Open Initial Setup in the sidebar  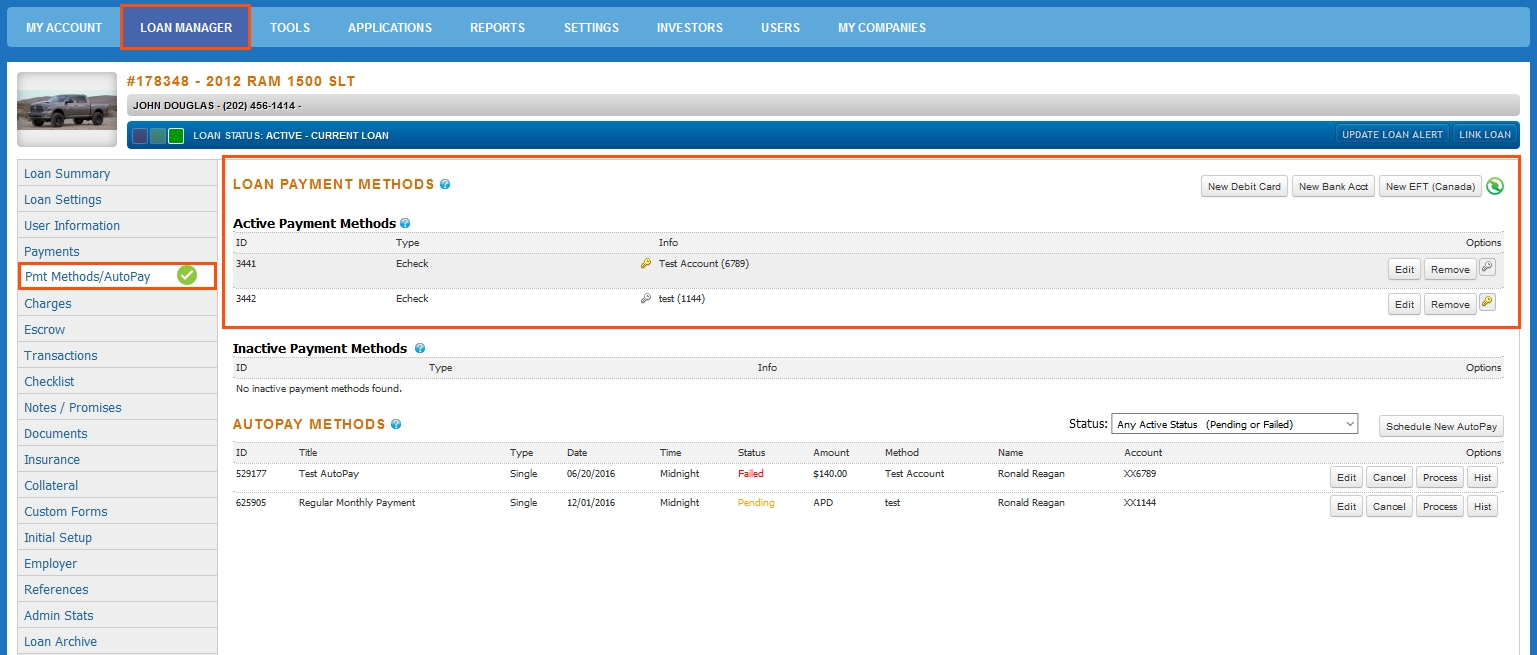[118, 537]
